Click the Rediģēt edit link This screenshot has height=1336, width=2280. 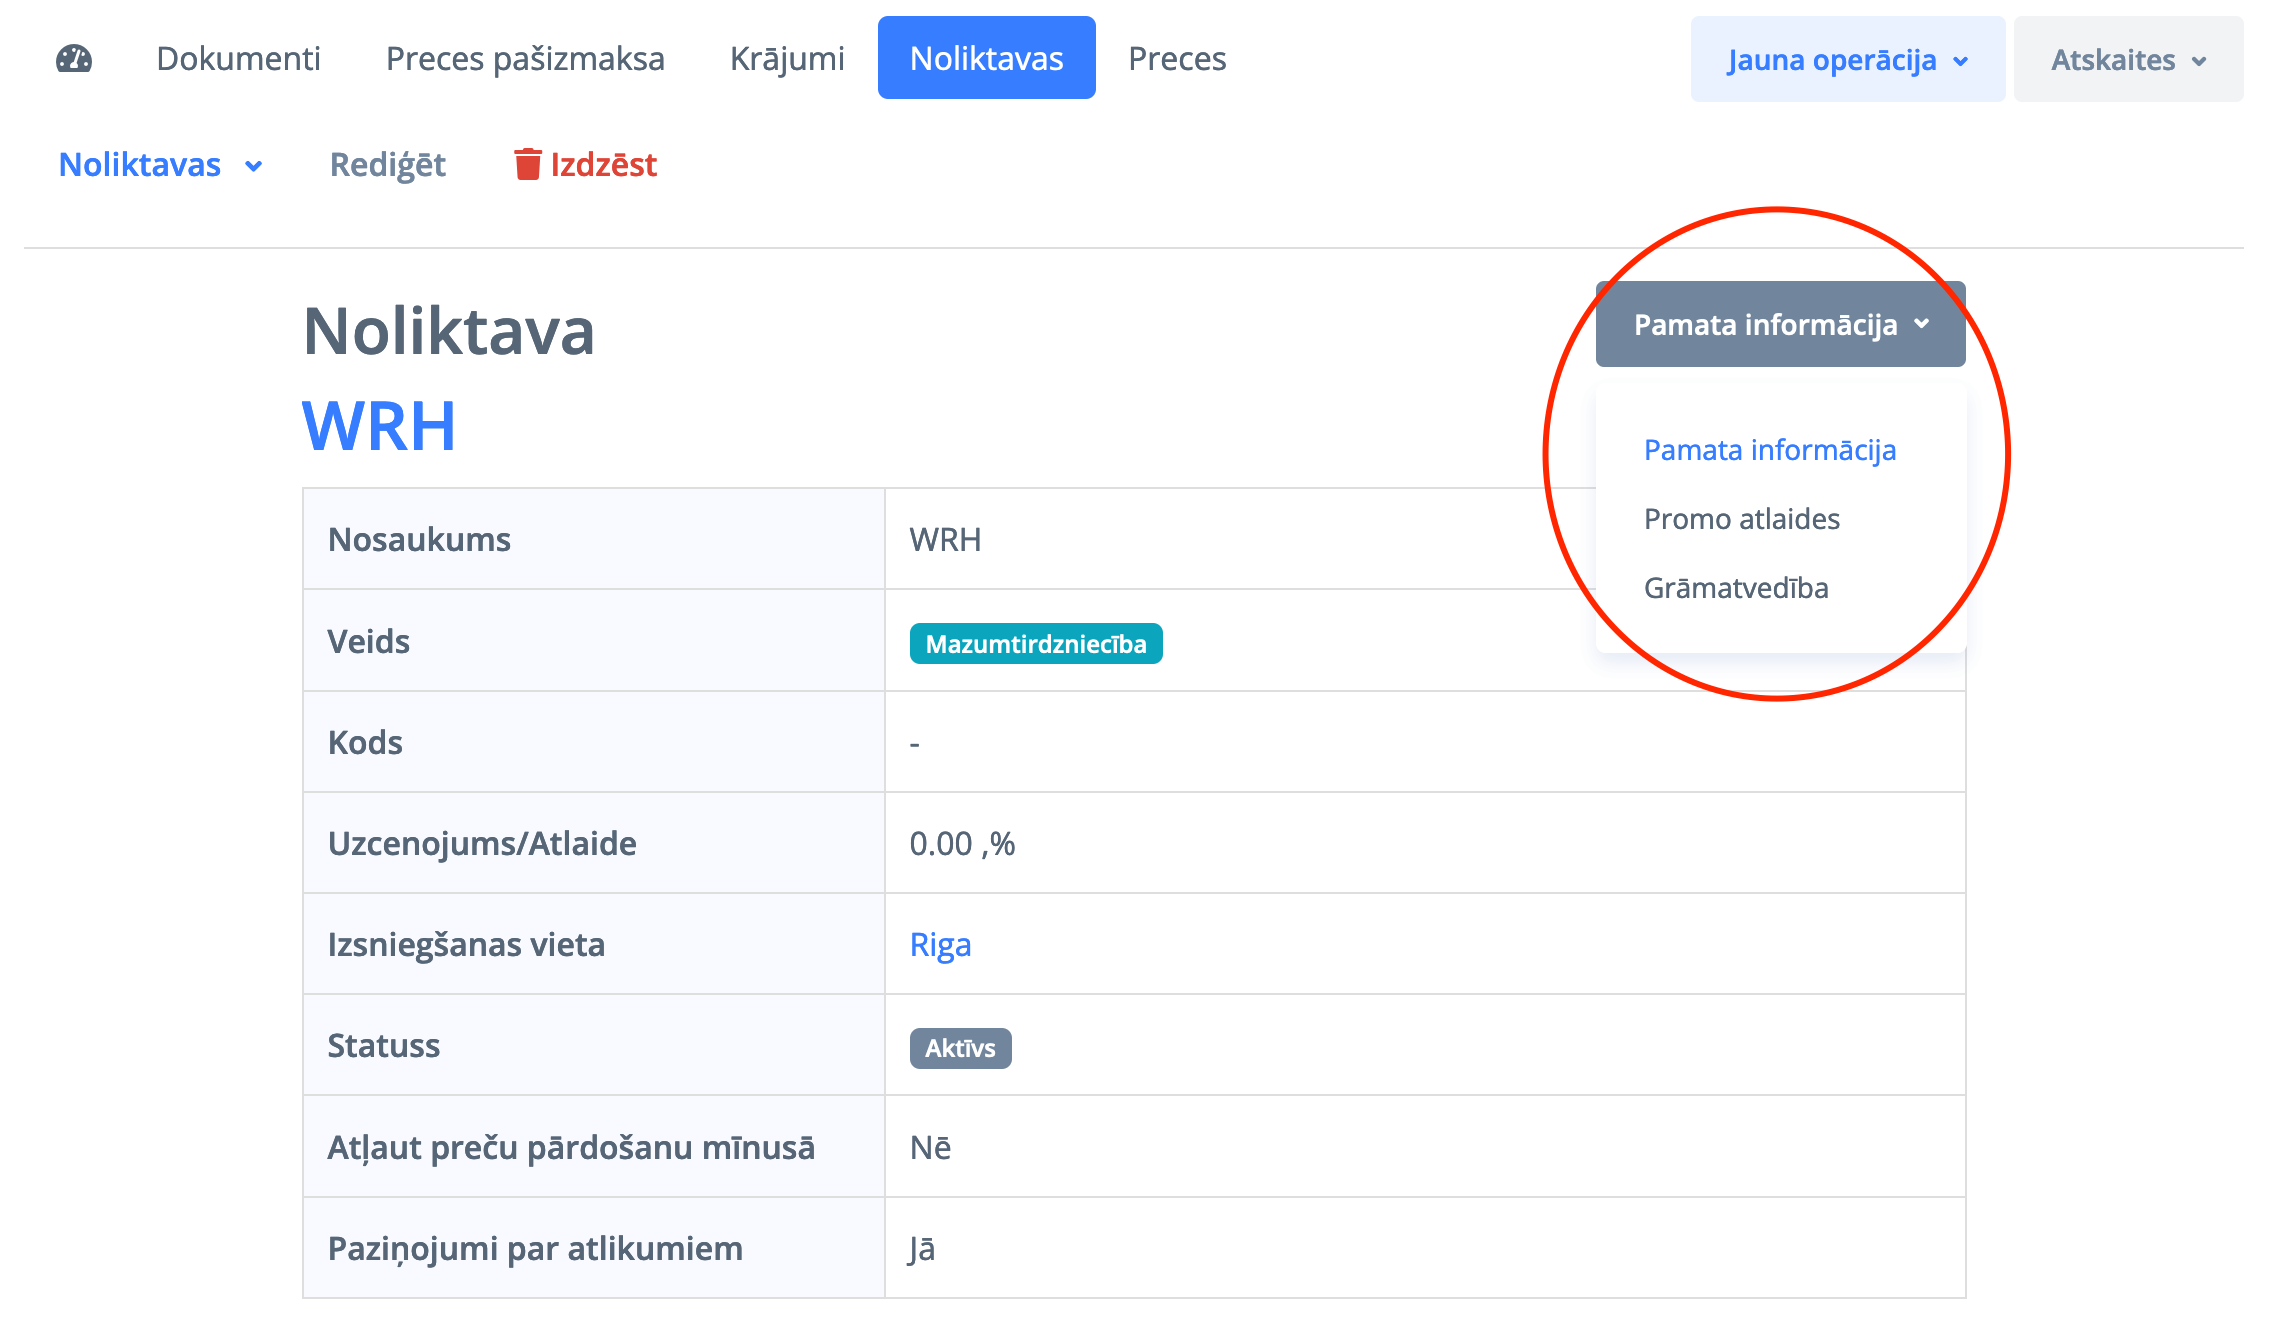coord(388,165)
